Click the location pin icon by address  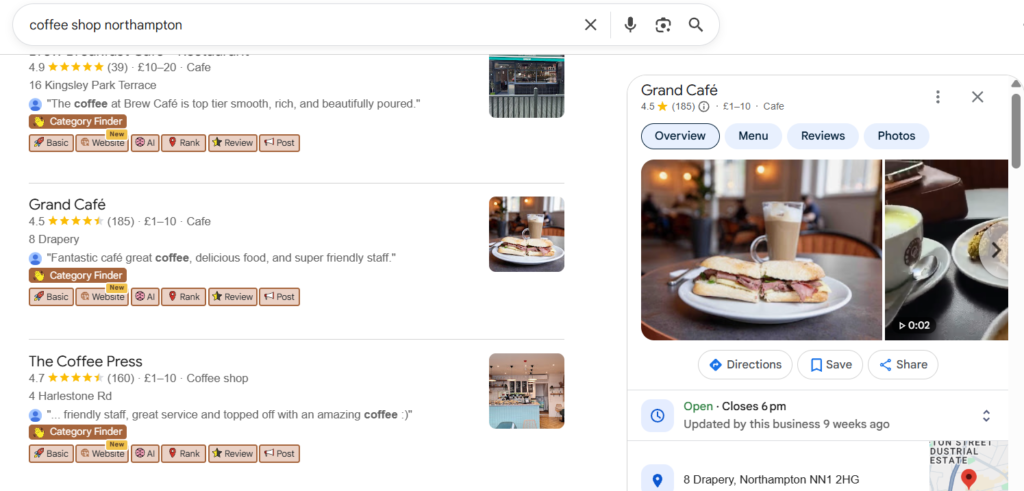[x=658, y=480]
